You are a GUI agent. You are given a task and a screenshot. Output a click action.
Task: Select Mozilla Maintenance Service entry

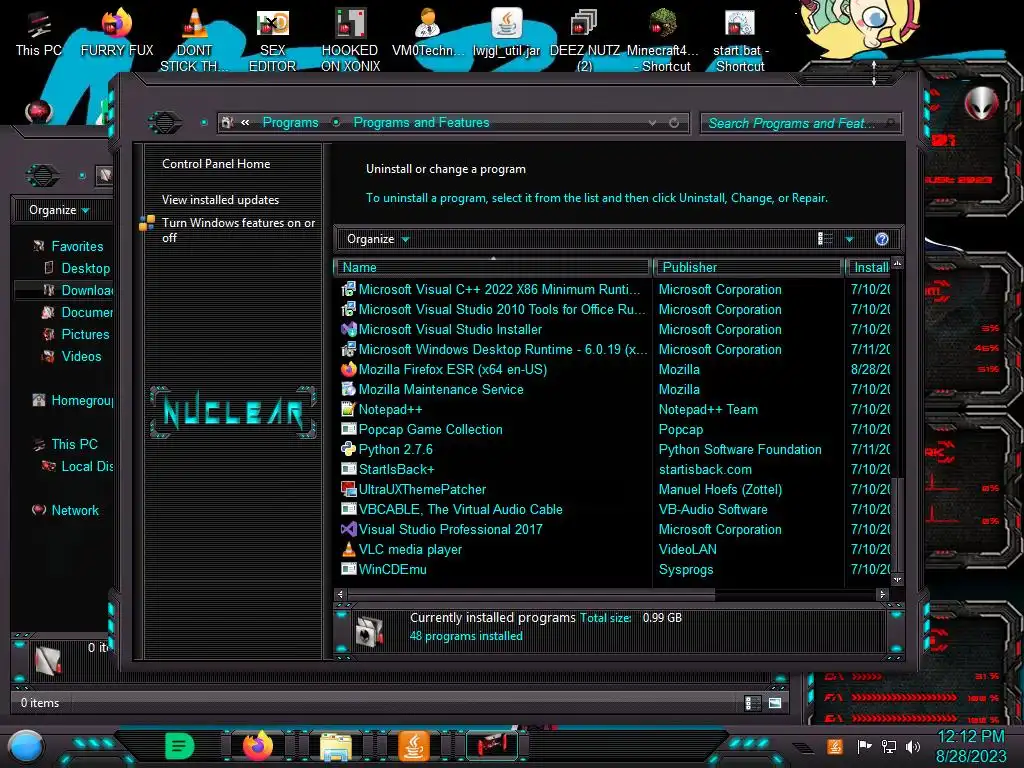coord(441,389)
